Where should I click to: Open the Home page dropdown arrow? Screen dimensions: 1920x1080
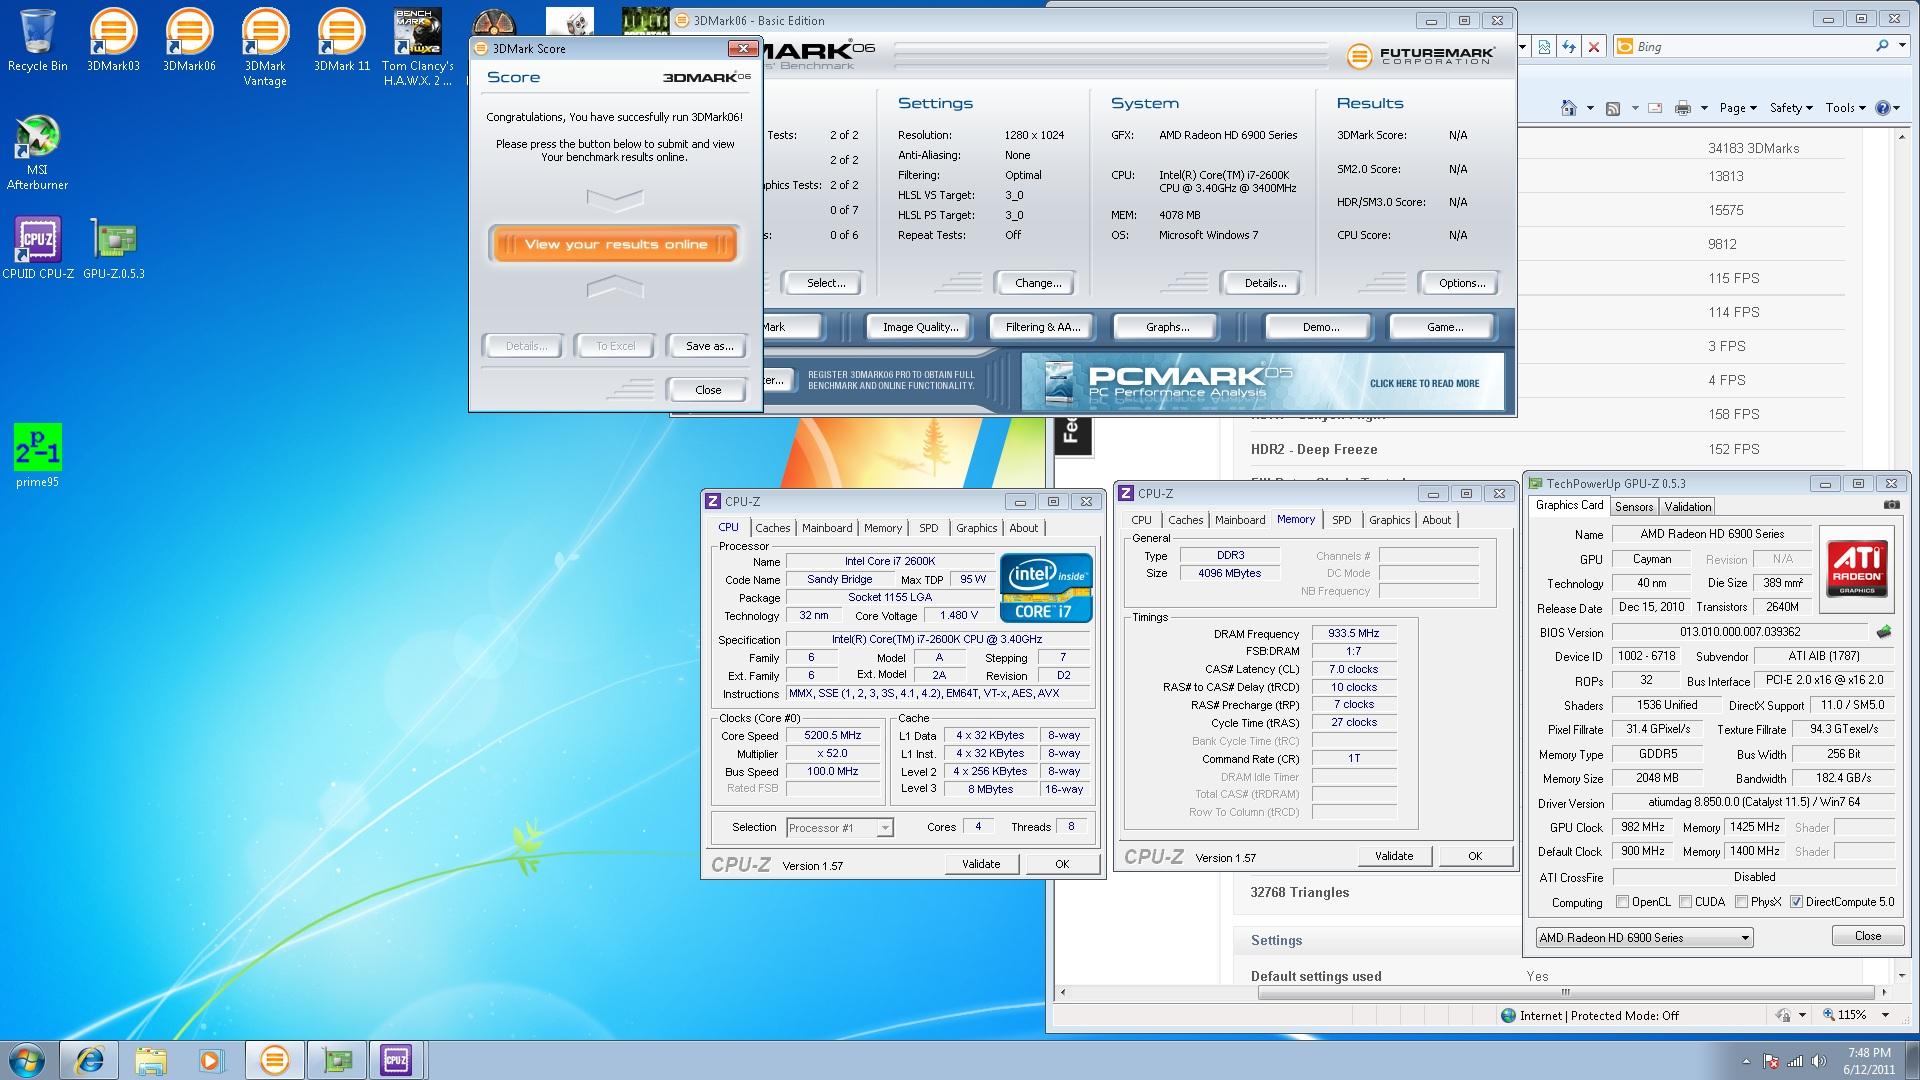pyautogui.click(x=1589, y=108)
